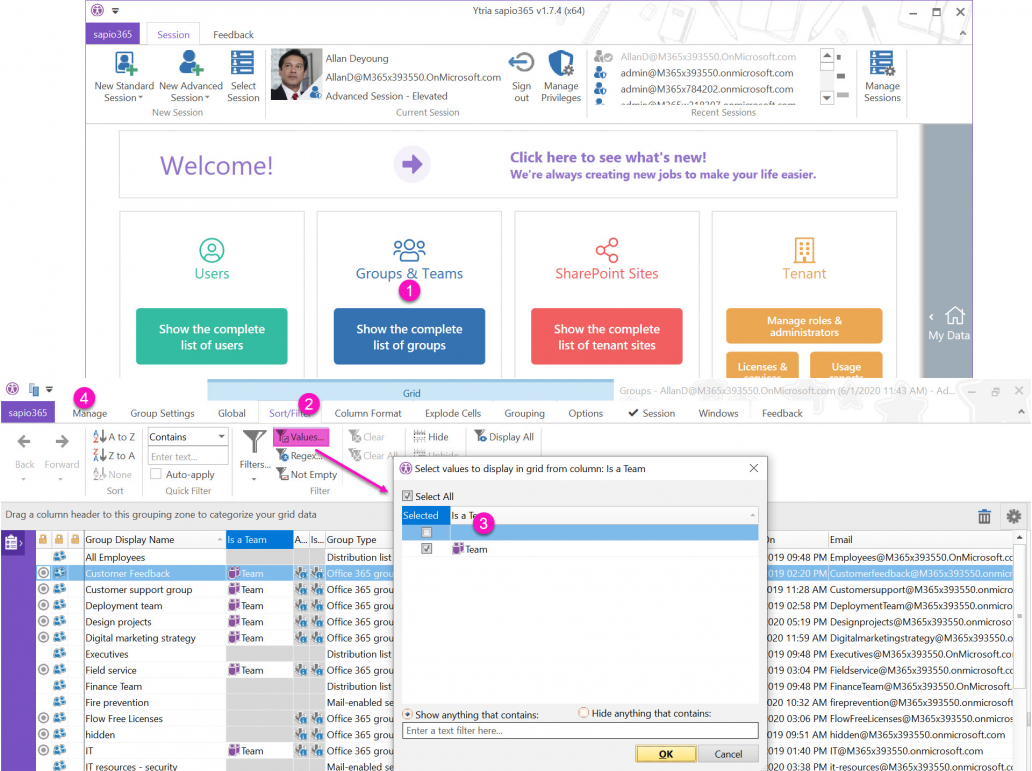Click the Users circle icon
This screenshot has width=1032, height=771.
pos(212,250)
